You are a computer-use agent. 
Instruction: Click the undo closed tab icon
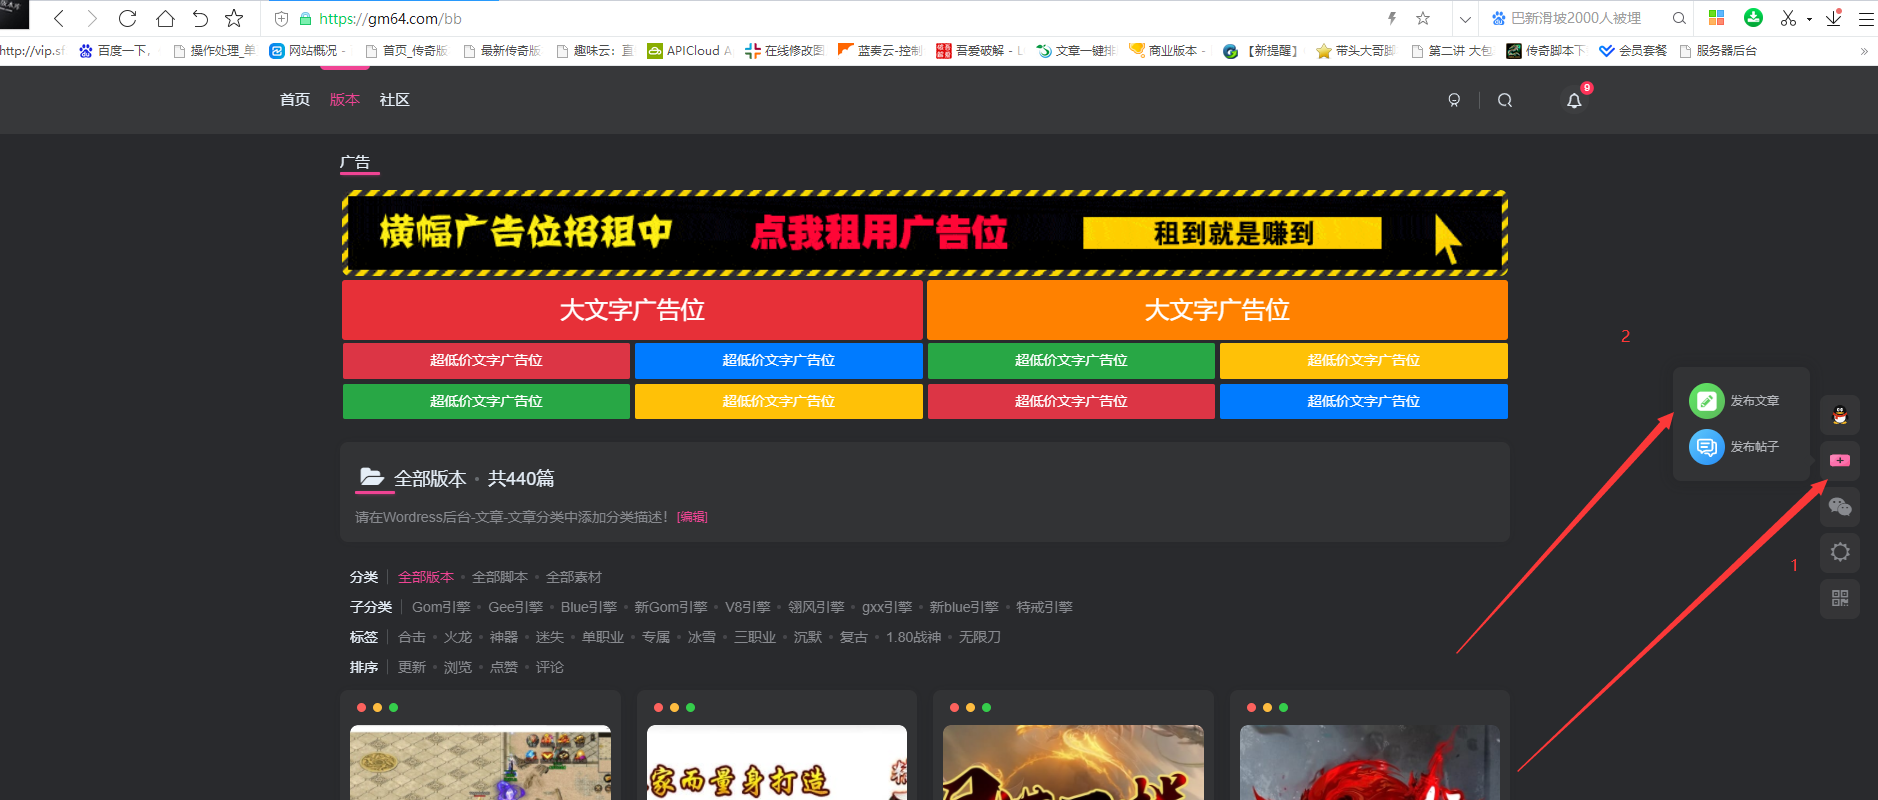200,18
